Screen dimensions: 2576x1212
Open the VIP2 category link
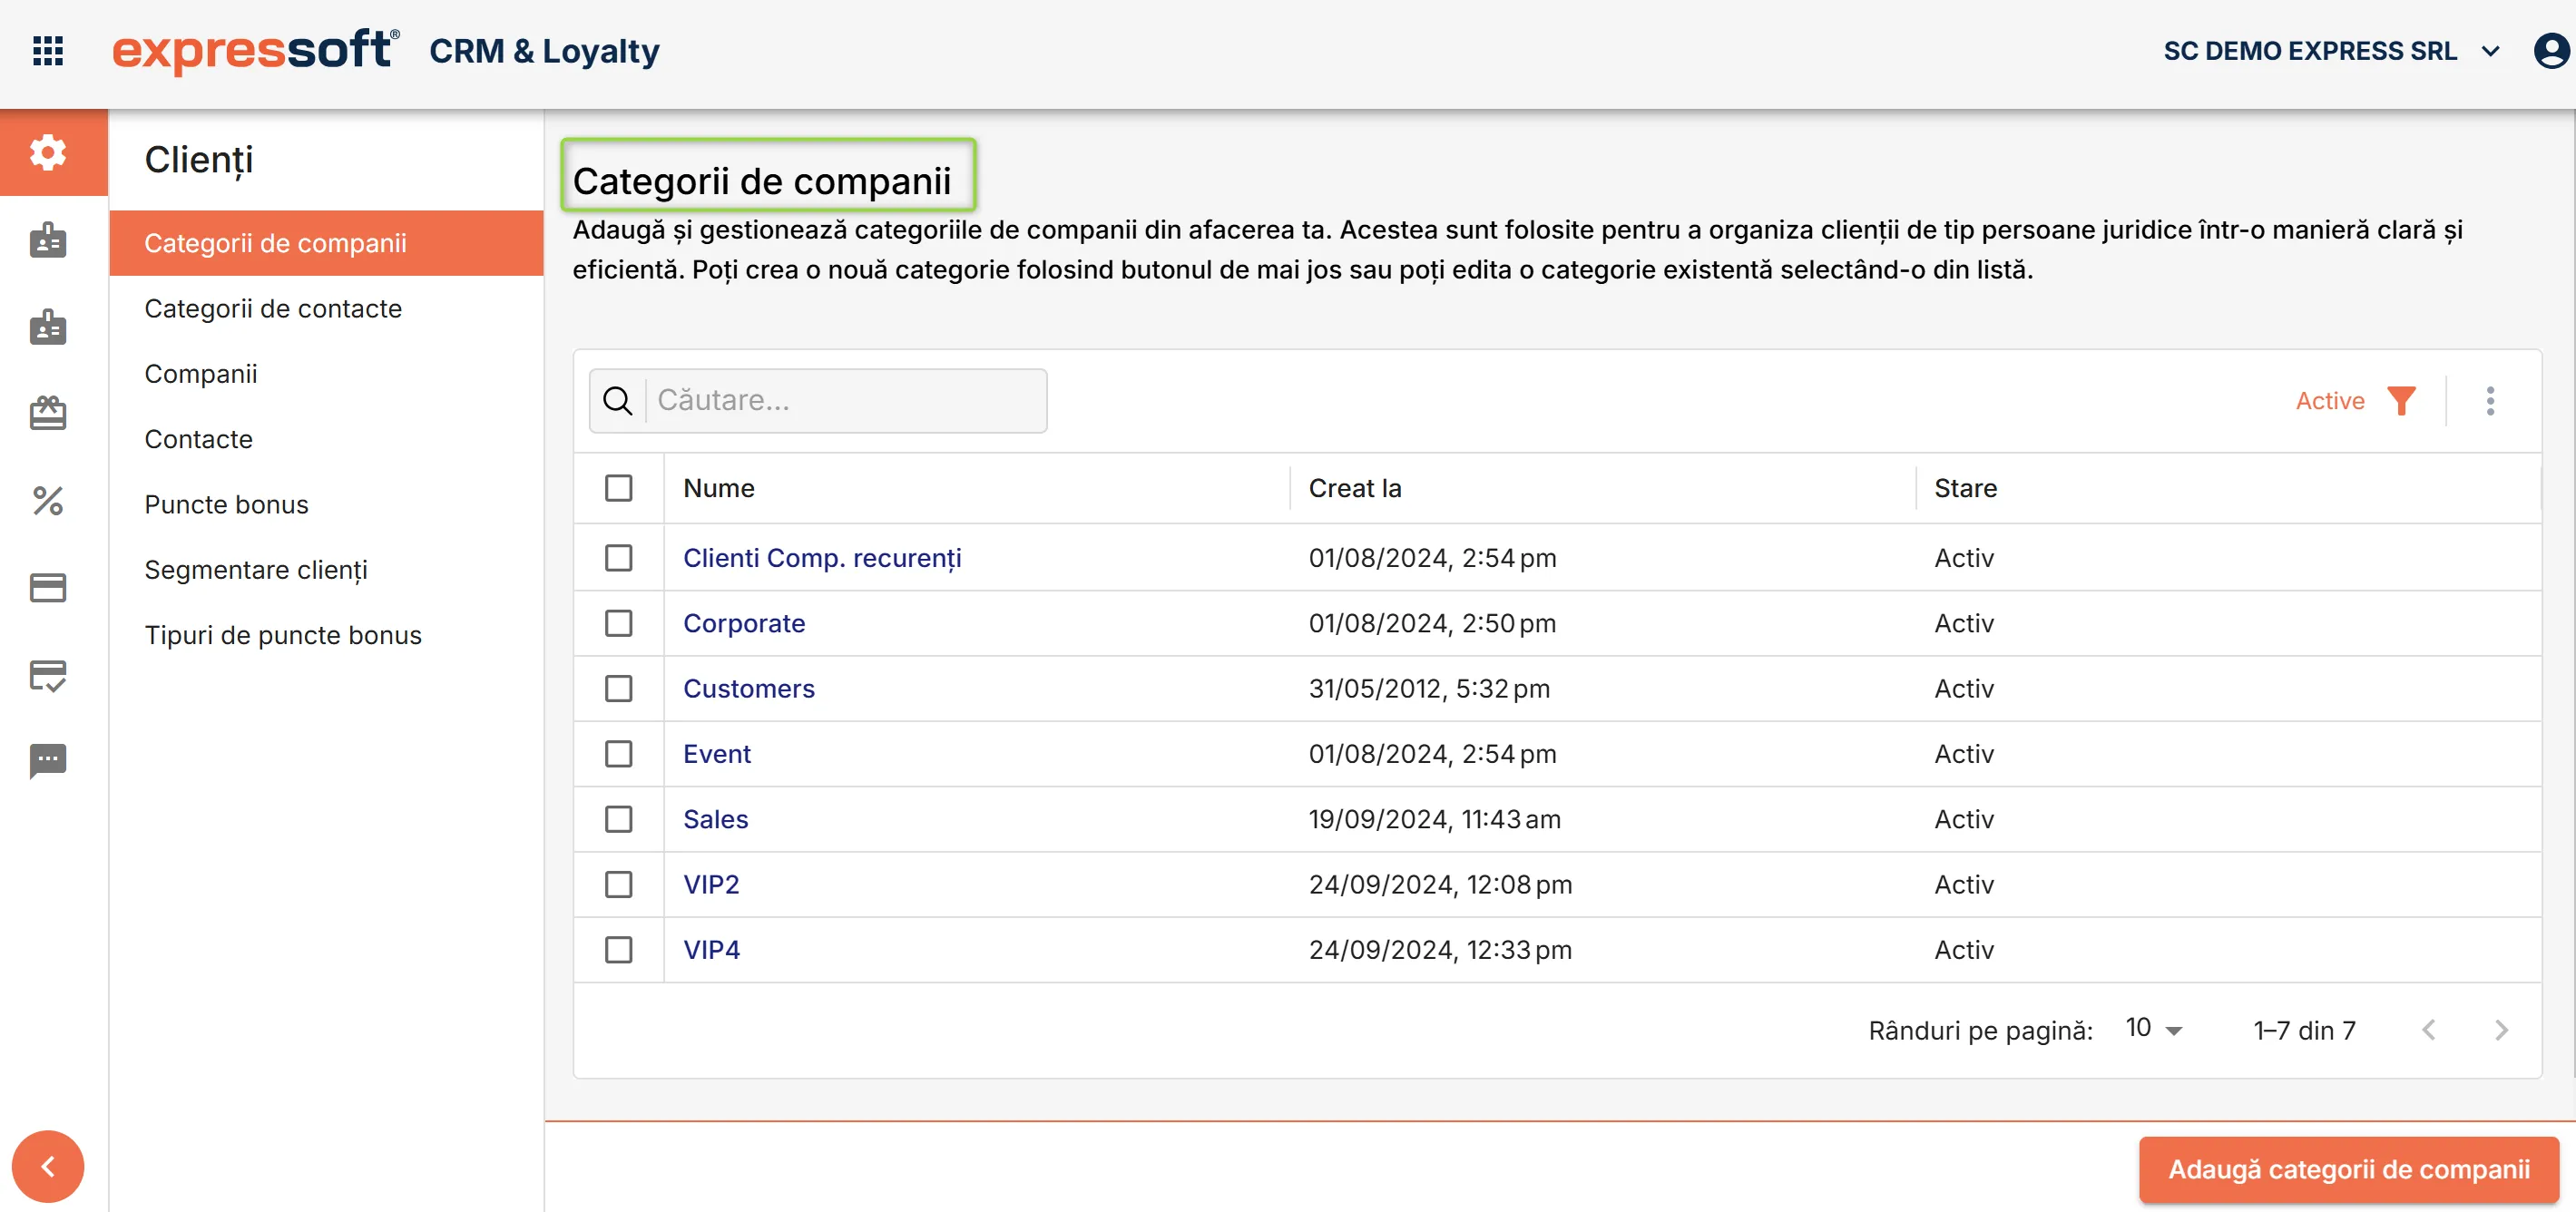[711, 884]
